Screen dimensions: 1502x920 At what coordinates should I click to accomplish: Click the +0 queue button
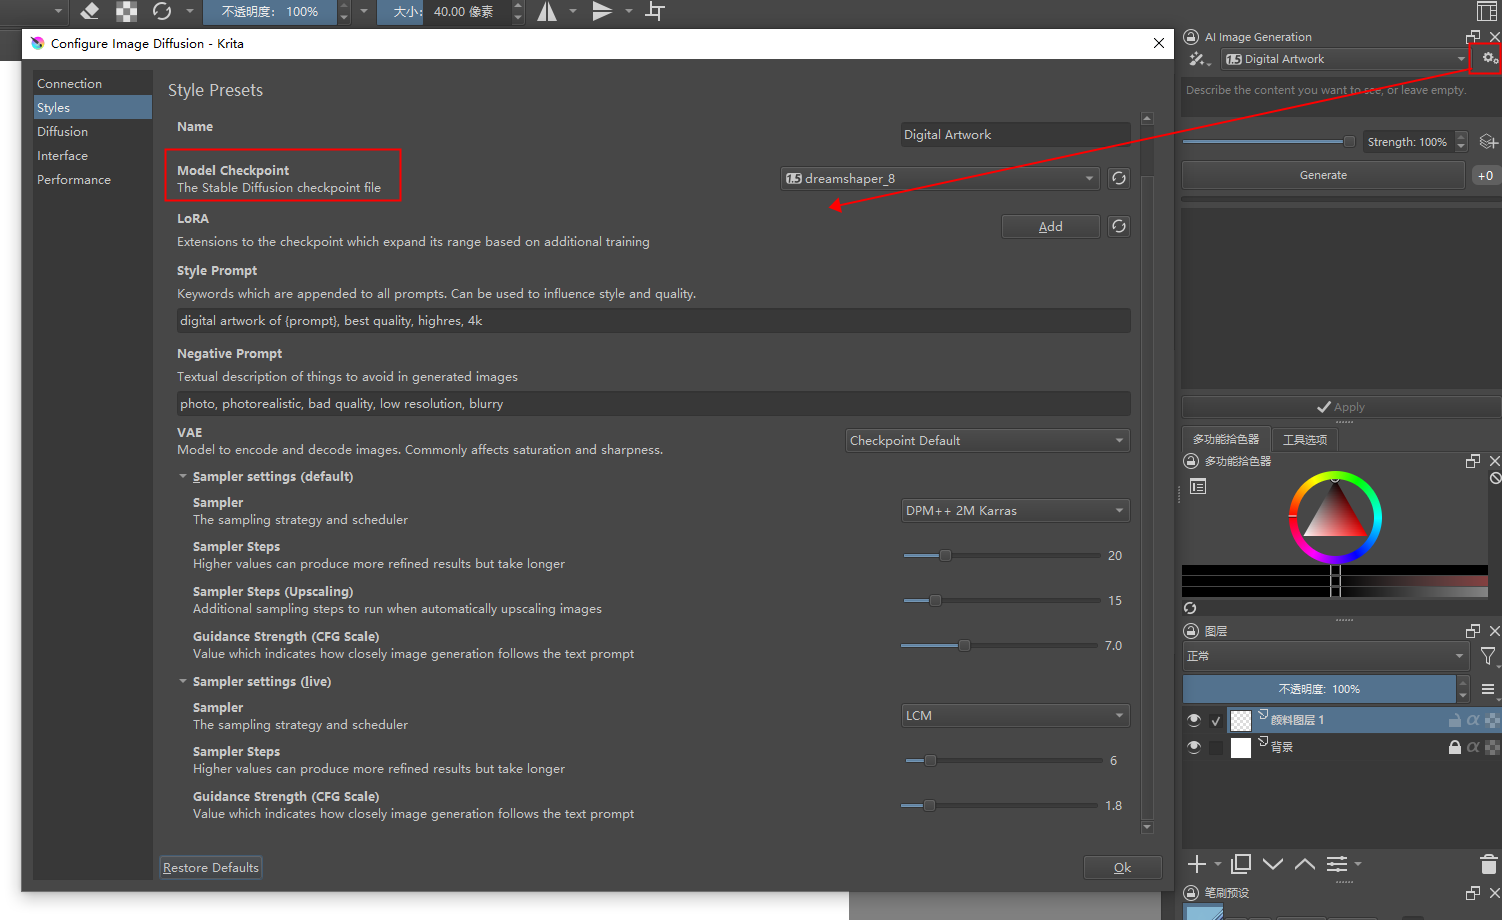pos(1485,175)
